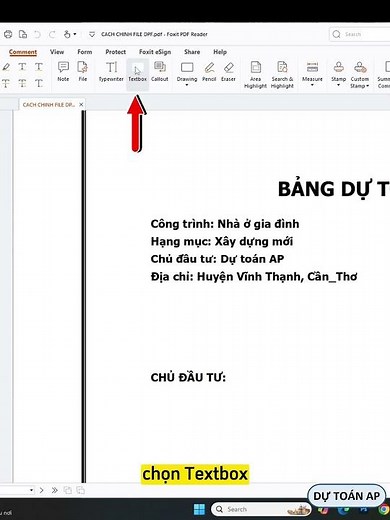The image size is (390, 520).
Task: Open the customize quick access toolbar arrow
Action: (x=92, y=34)
